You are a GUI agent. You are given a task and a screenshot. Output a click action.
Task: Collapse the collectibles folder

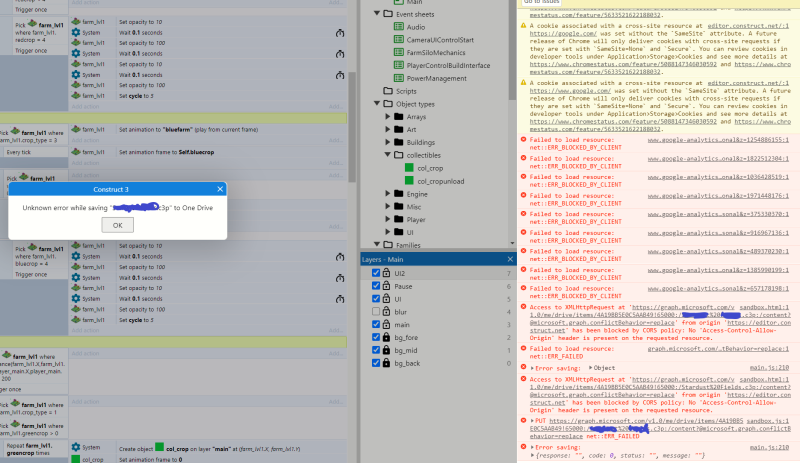[x=388, y=155]
